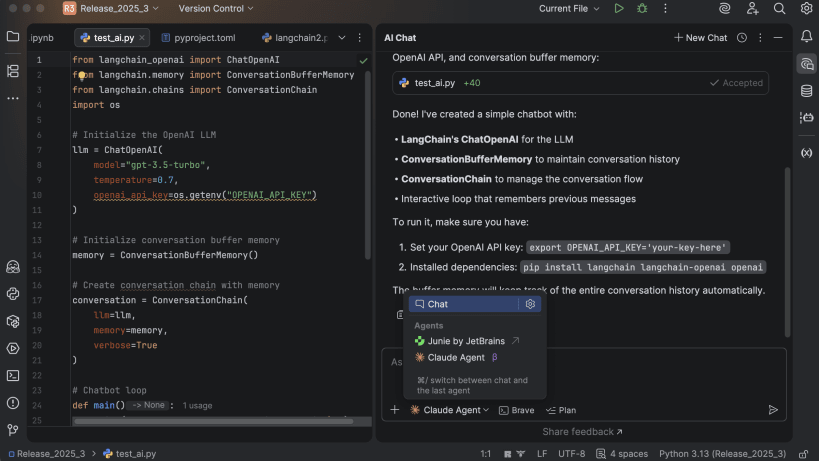Toggle AI Chat tool window icon in right sidebar
The width and height of the screenshot is (819, 461).
coord(806,64)
